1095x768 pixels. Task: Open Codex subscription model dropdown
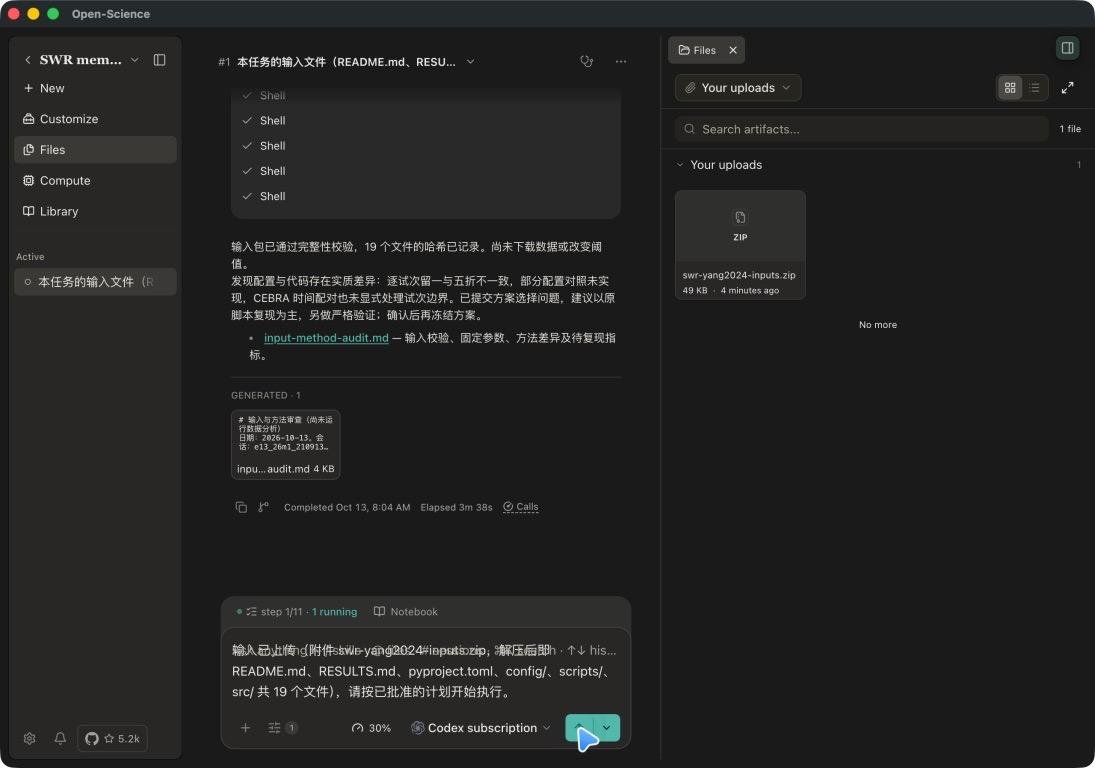481,728
